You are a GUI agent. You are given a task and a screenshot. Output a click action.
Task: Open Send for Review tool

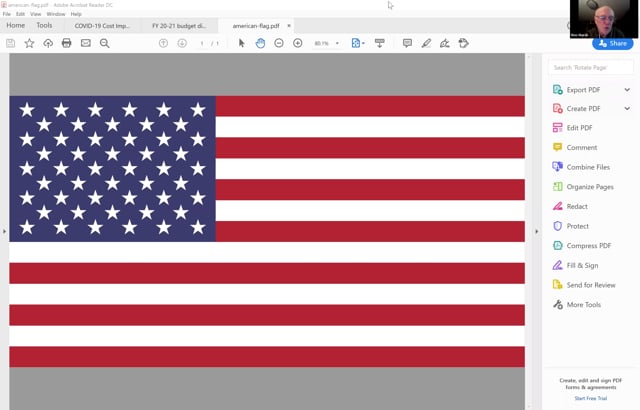point(584,285)
